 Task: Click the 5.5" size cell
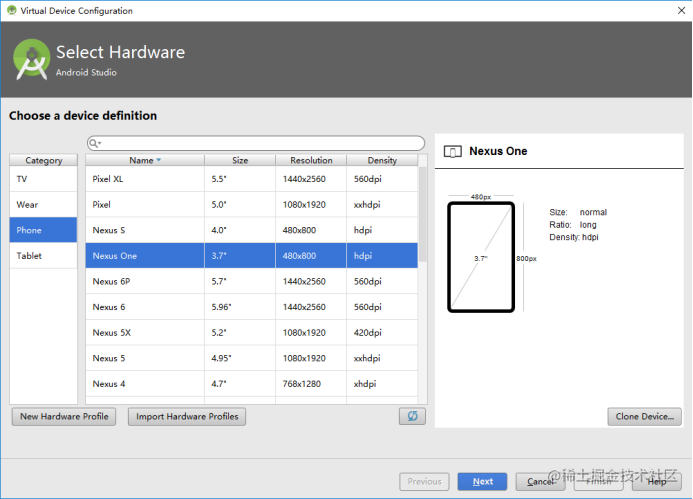(240, 179)
